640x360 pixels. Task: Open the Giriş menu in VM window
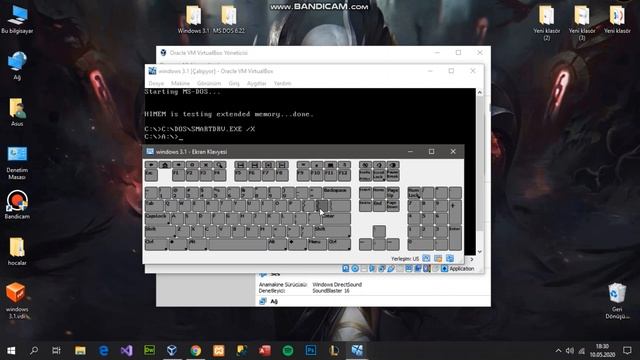[x=234, y=83]
